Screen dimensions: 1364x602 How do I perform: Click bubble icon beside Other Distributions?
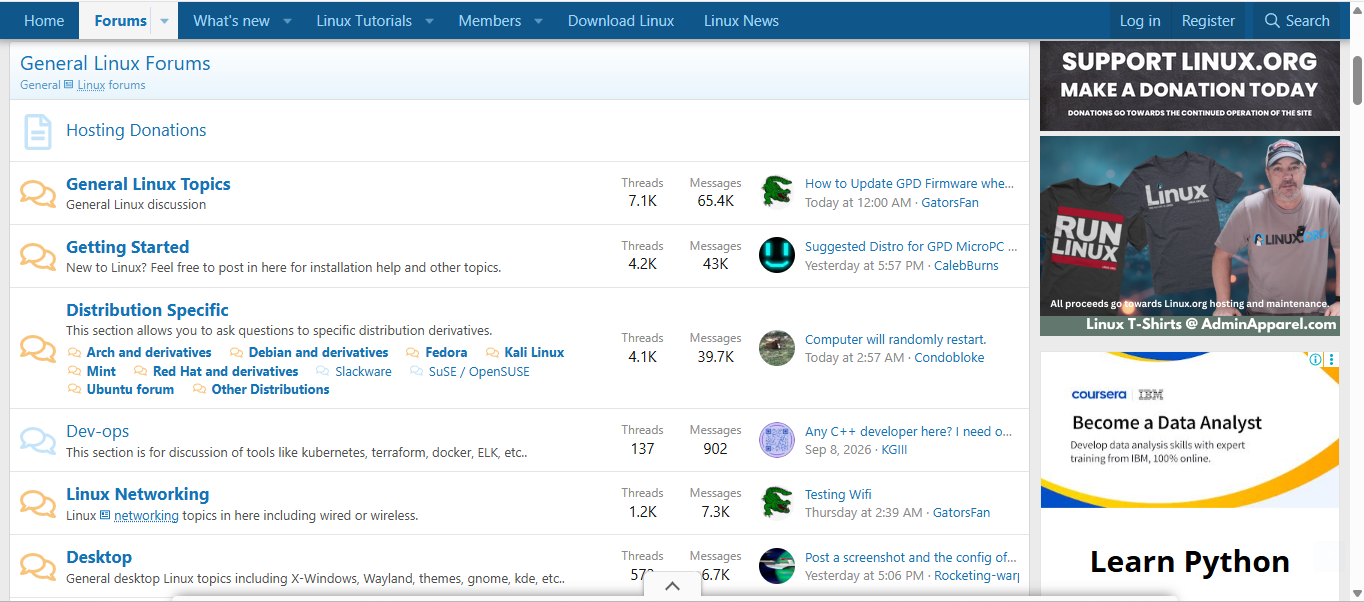click(200, 390)
